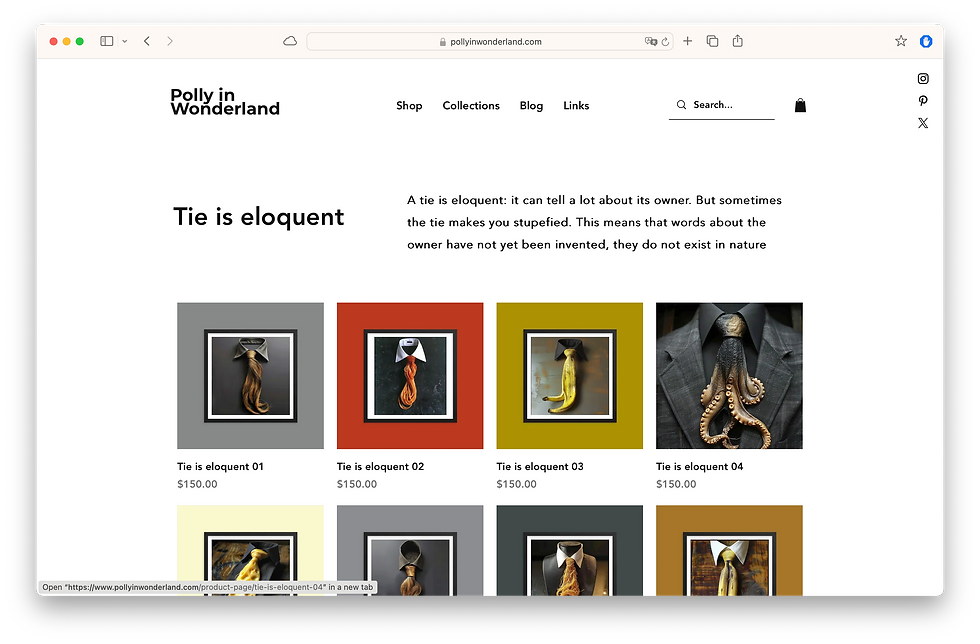Click the Polly in Wonderland logo
This screenshot has height=644, width=980.
coord(225,102)
